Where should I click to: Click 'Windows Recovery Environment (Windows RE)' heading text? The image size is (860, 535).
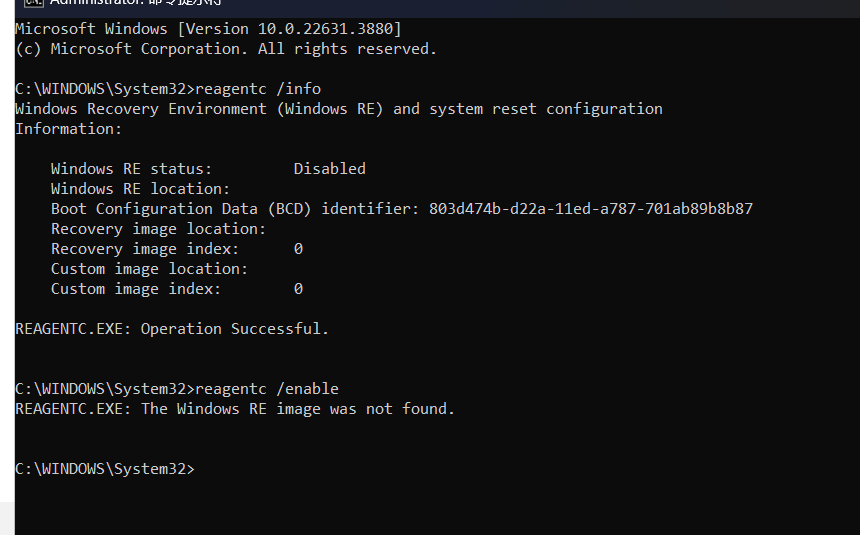(199, 109)
